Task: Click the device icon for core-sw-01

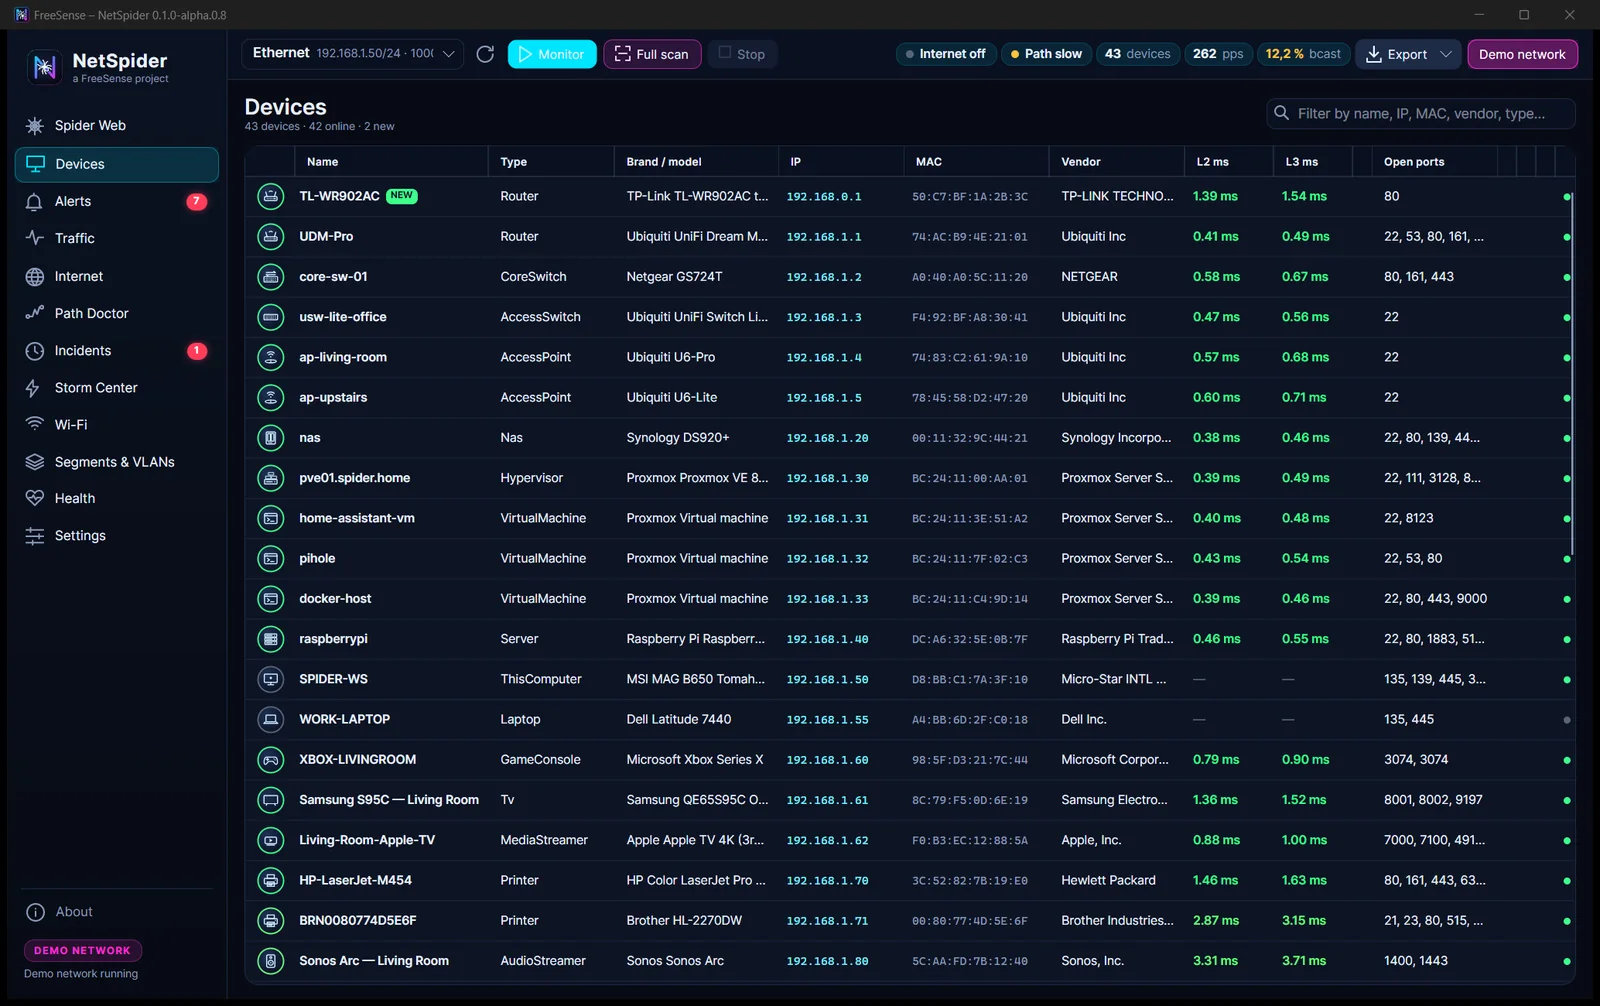Action: click(x=270, y=277)
